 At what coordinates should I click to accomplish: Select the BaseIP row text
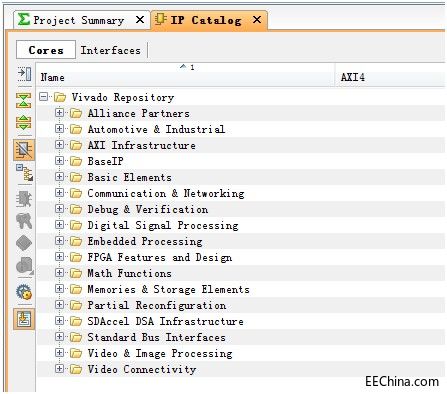pyautogui.click(x=105, y=161)
